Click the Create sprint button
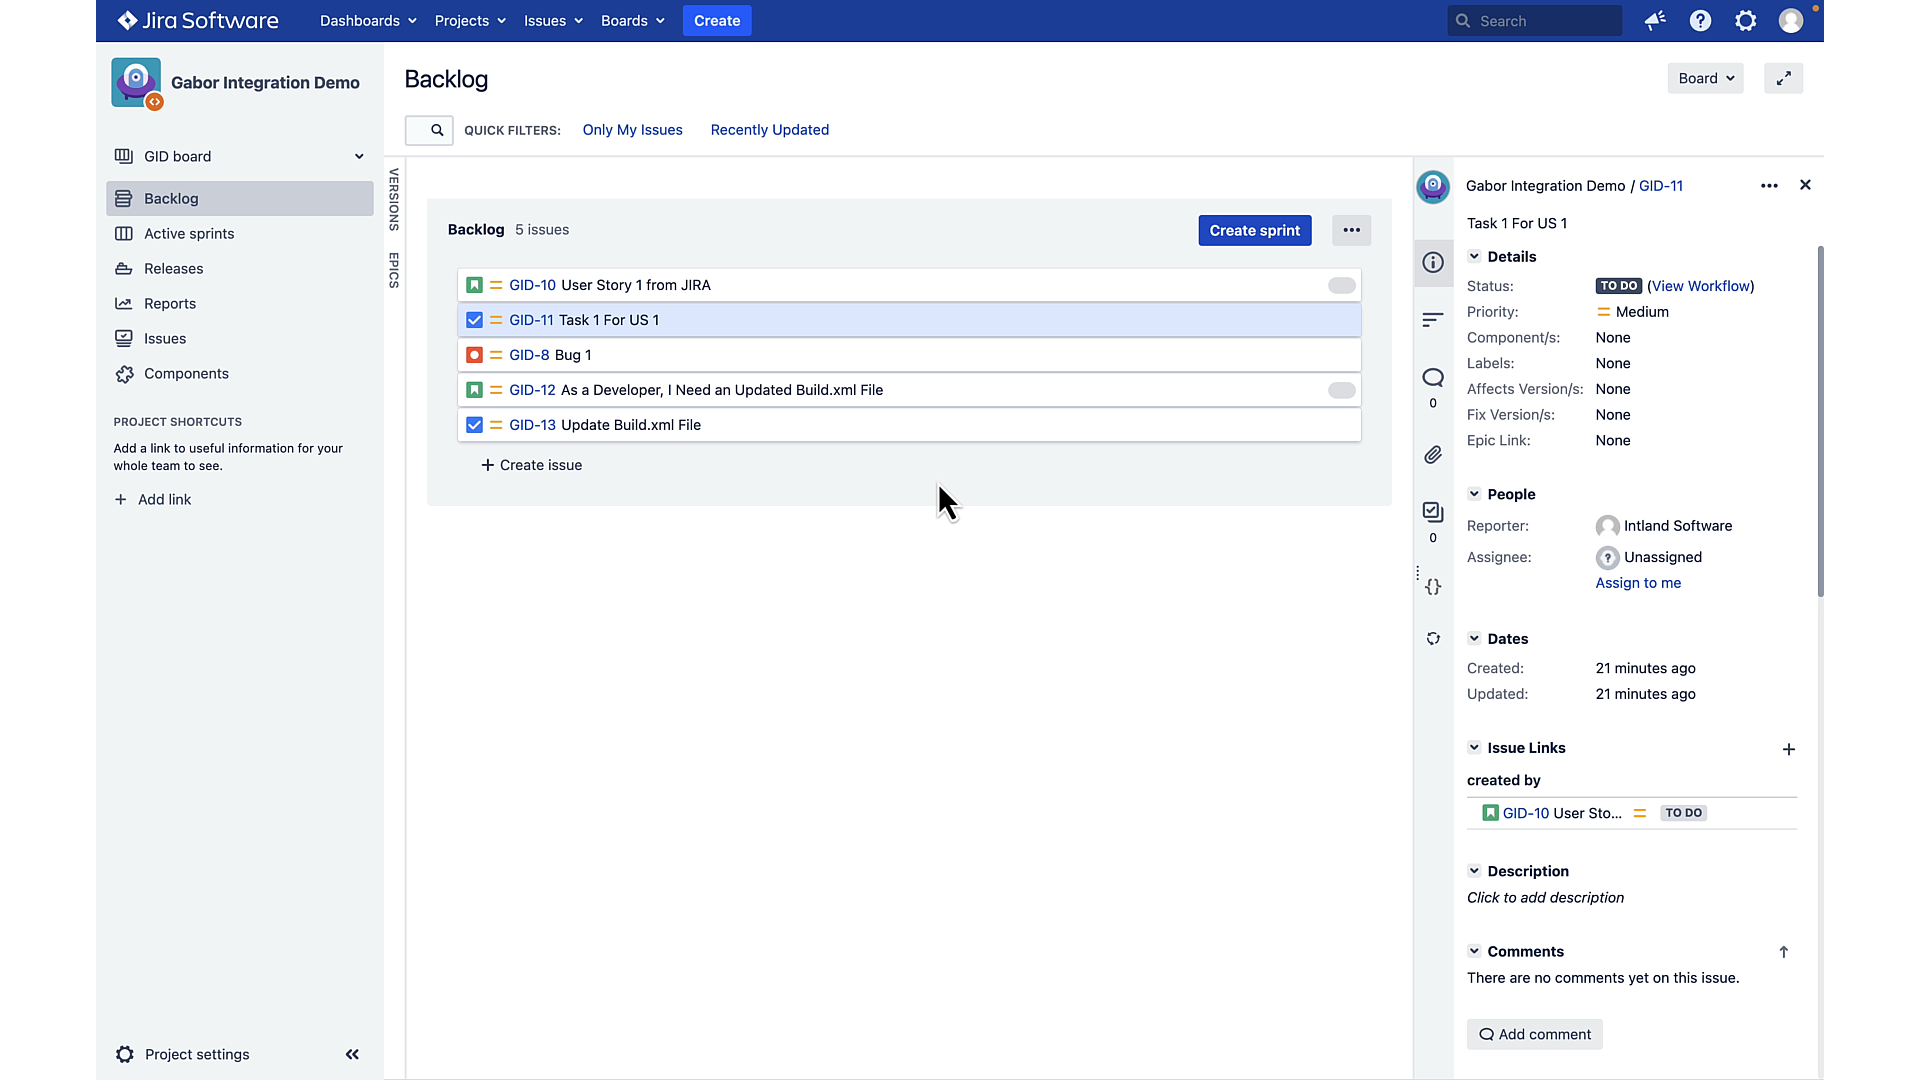The image size is (1920, 1080). [x=1254, y=230]
